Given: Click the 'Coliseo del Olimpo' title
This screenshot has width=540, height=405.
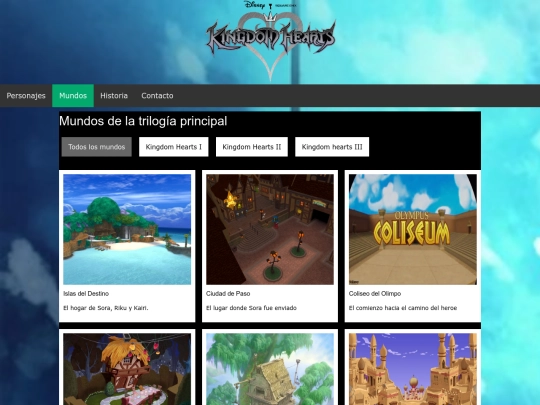Looking at the screenshot, I should 375,294.
